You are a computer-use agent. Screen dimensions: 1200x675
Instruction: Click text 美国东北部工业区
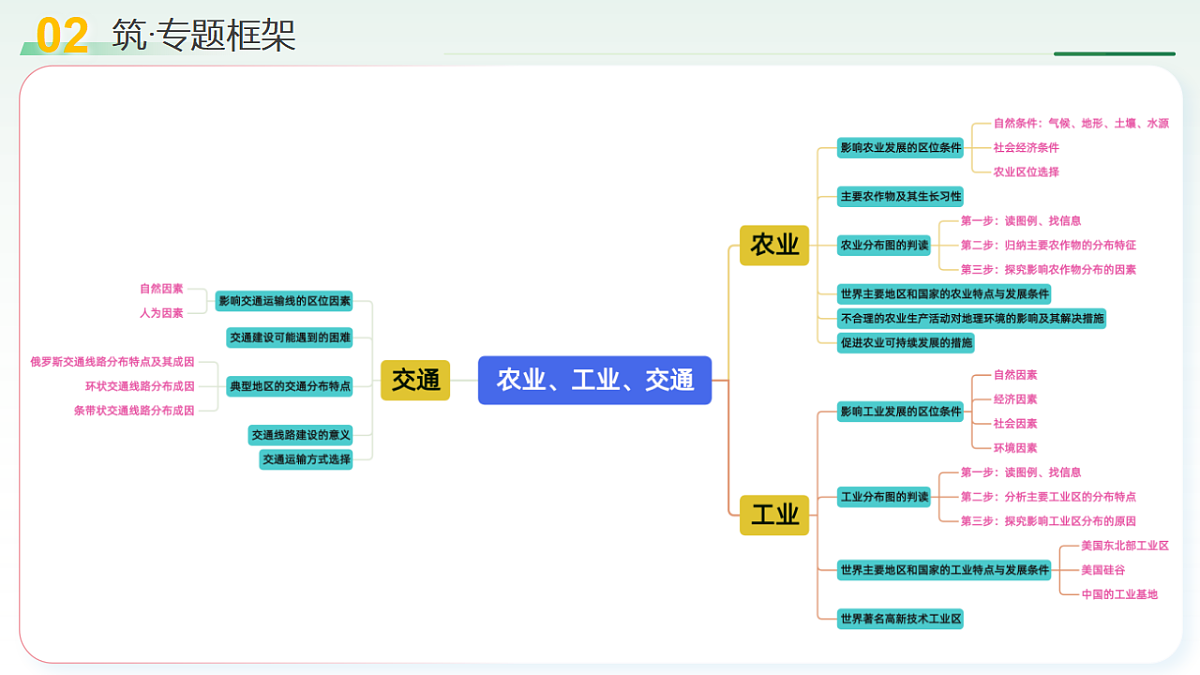point(1125,546)
